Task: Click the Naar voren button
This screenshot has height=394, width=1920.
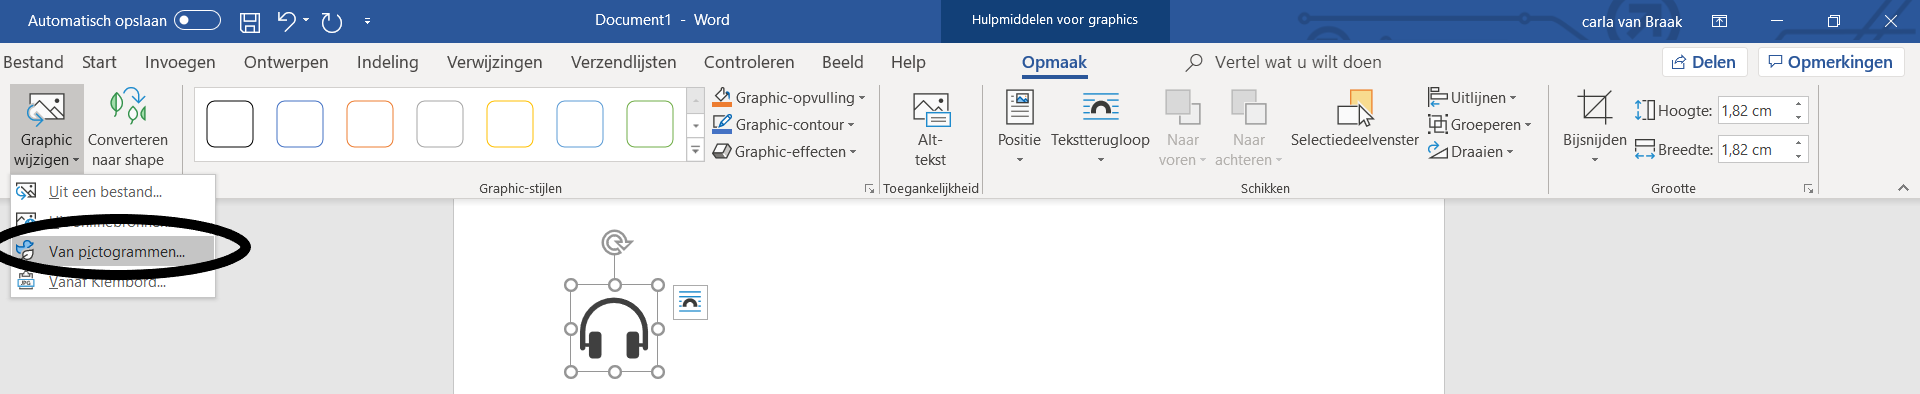Action: pos(1183,130)
